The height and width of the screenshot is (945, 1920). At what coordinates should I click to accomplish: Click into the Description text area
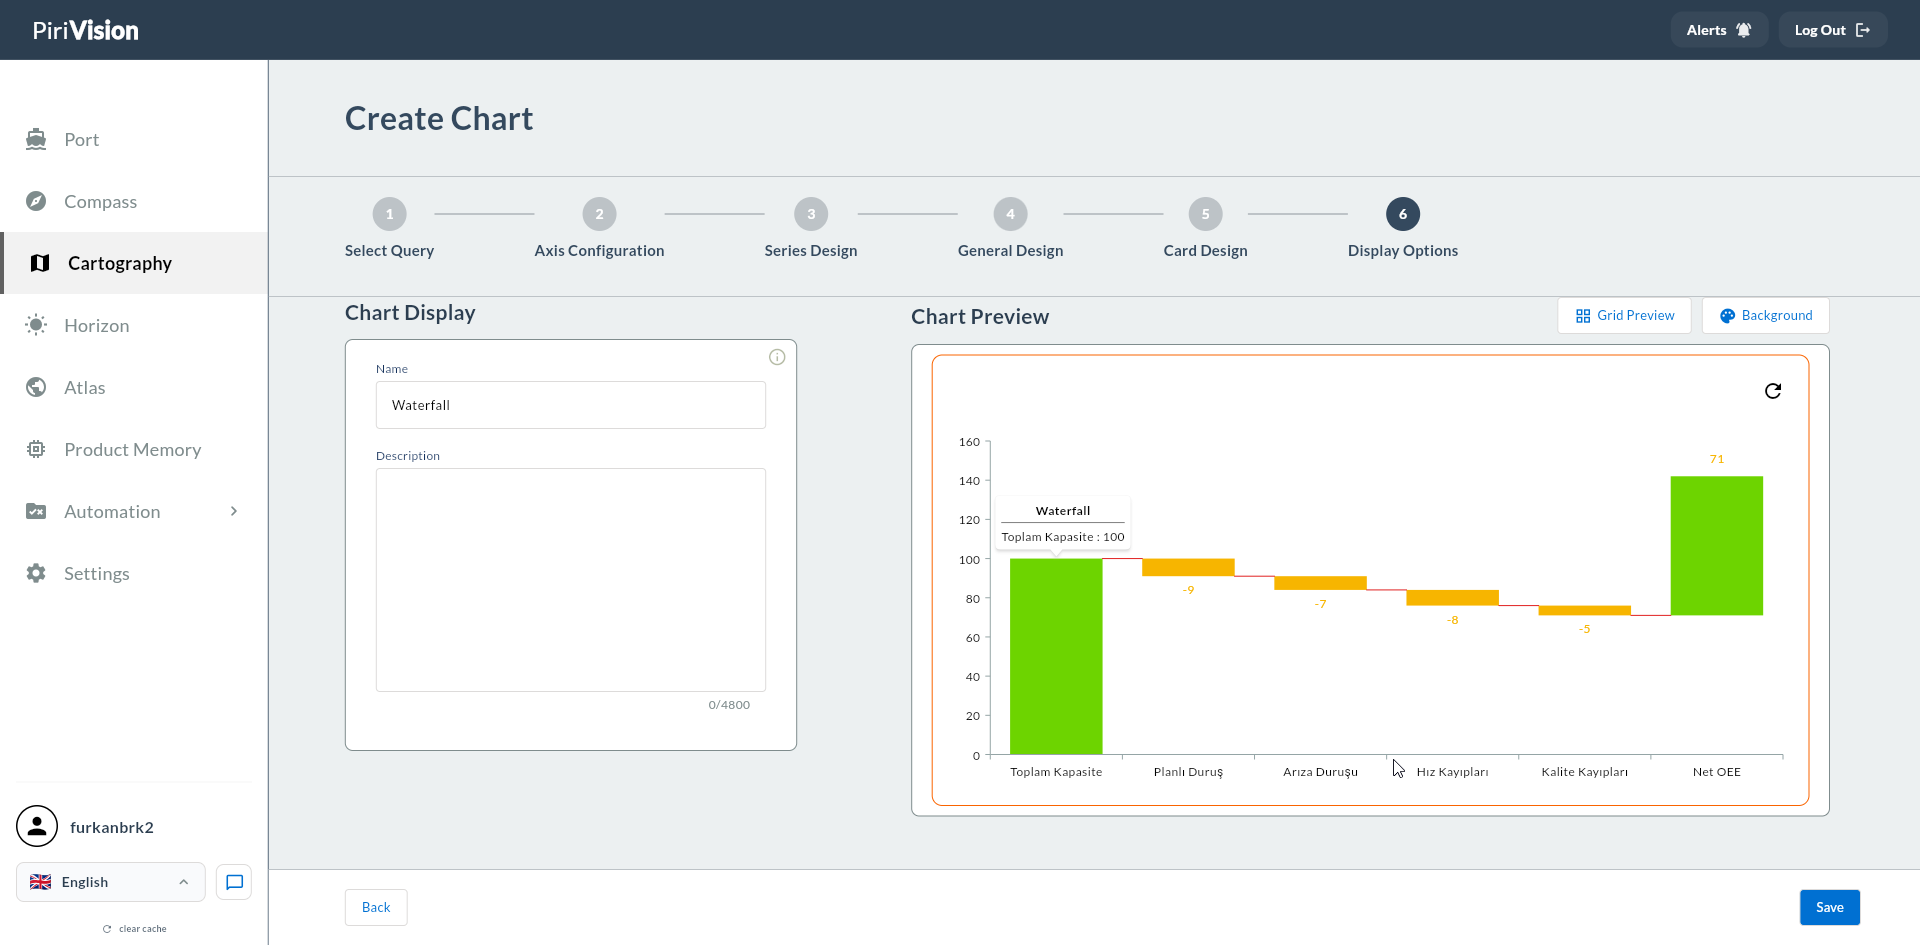[571, 580]
